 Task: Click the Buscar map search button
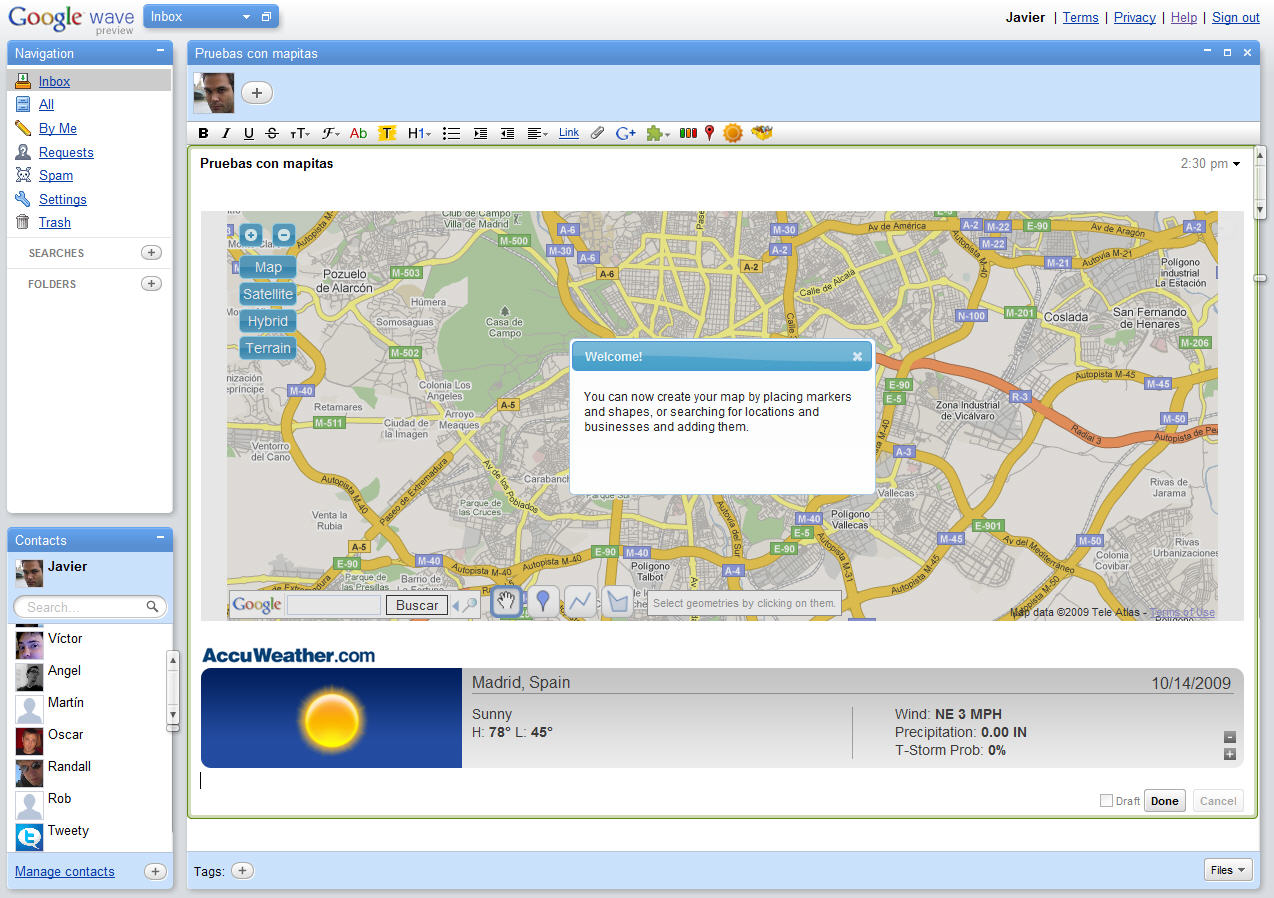pyautogui.click(x=417, y=605)
